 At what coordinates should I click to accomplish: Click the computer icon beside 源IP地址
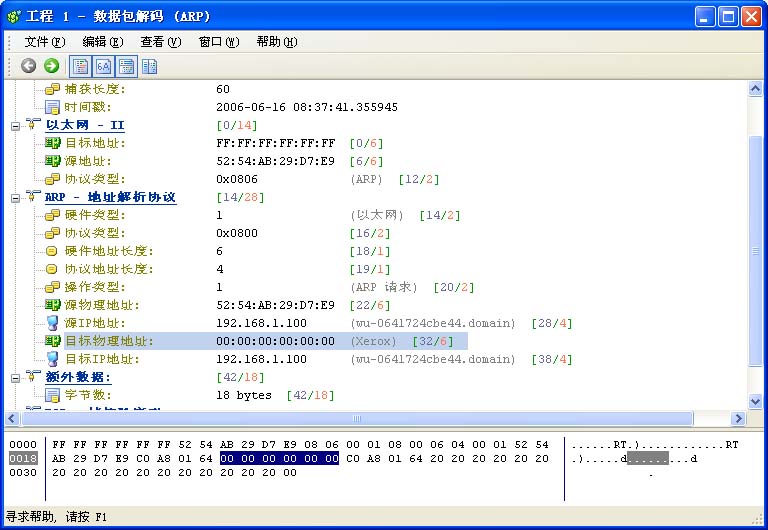53,323
